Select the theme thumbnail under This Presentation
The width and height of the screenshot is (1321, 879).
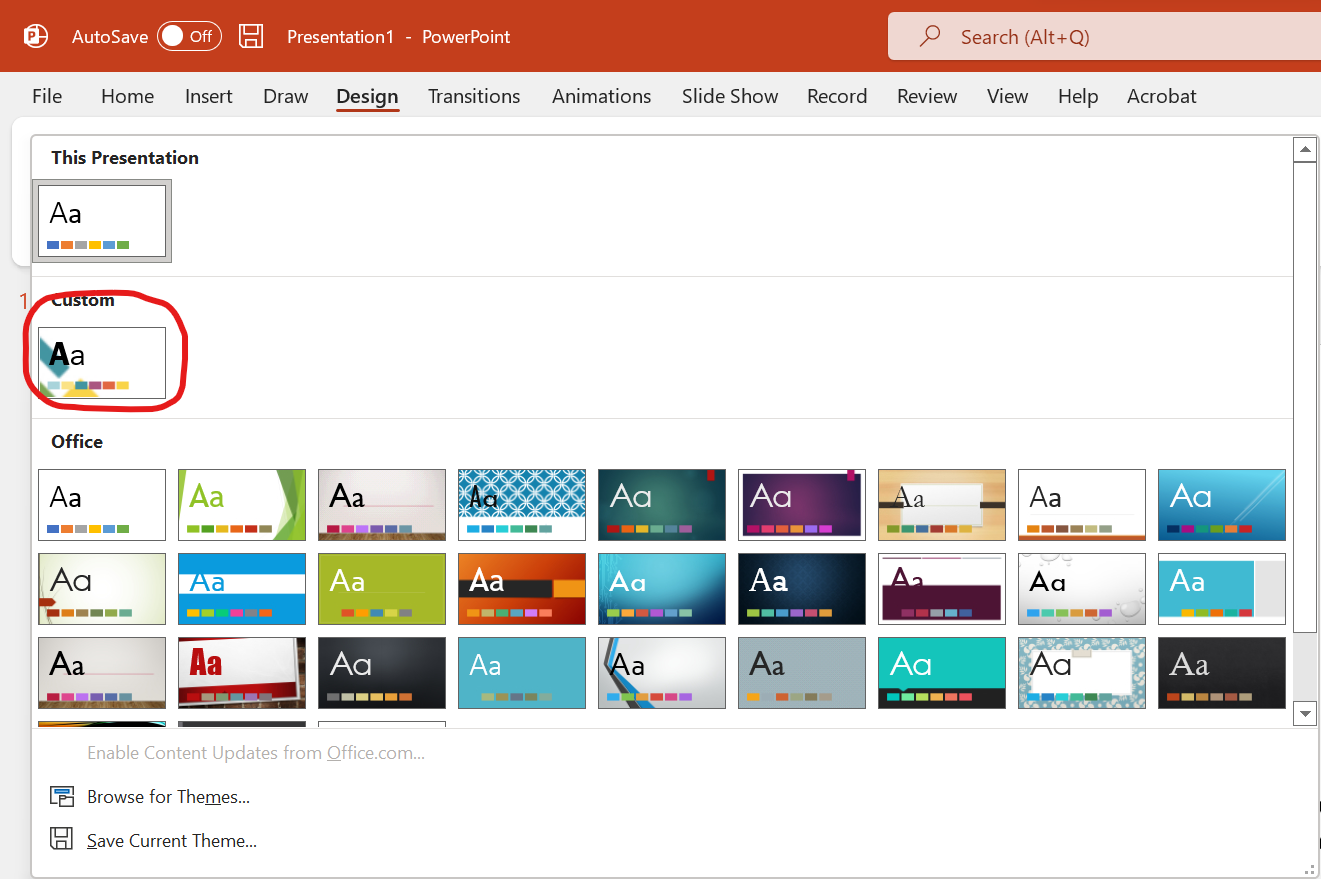[102, 221]
